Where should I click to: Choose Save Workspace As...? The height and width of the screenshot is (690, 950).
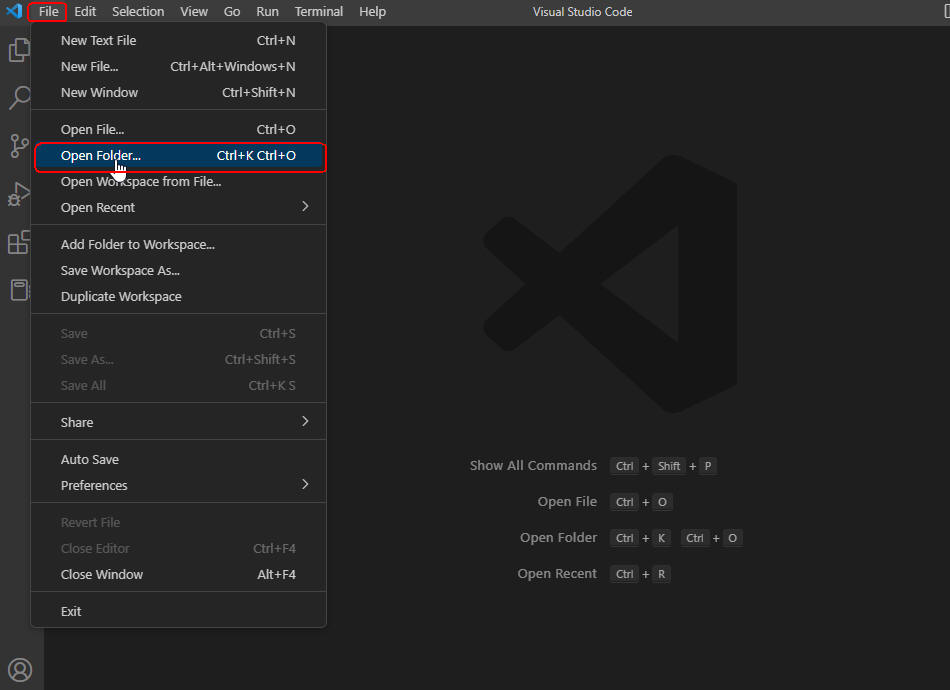(x=179, y=271)
